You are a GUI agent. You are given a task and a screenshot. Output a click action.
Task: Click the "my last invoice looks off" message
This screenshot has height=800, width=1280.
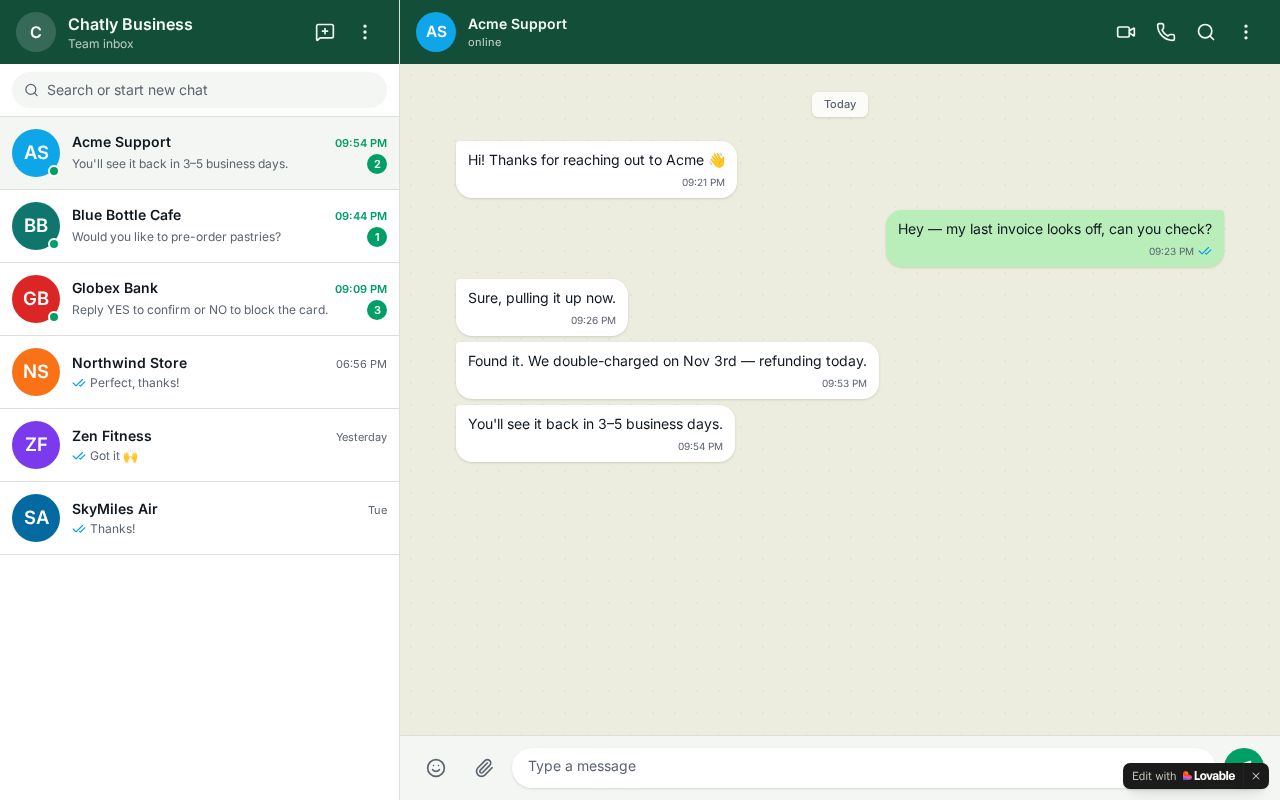click(x=1055, y=238)
